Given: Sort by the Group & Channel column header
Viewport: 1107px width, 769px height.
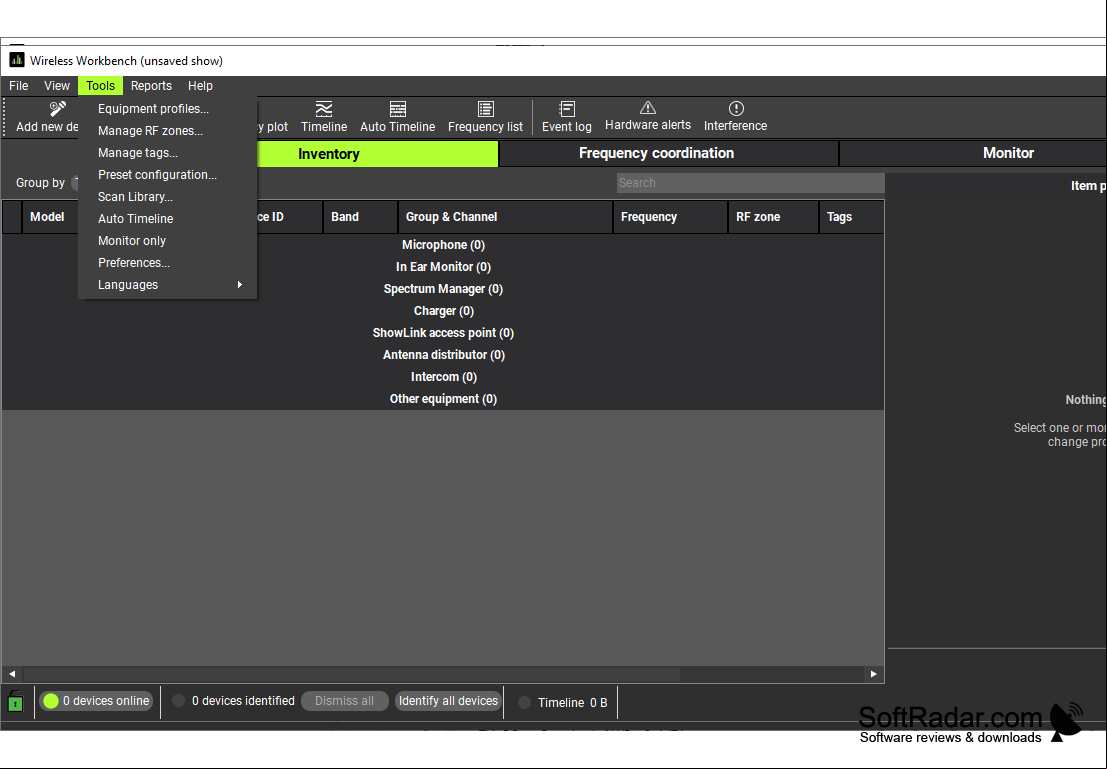Looking at the screenshot, I should click(x=505, y=217).
